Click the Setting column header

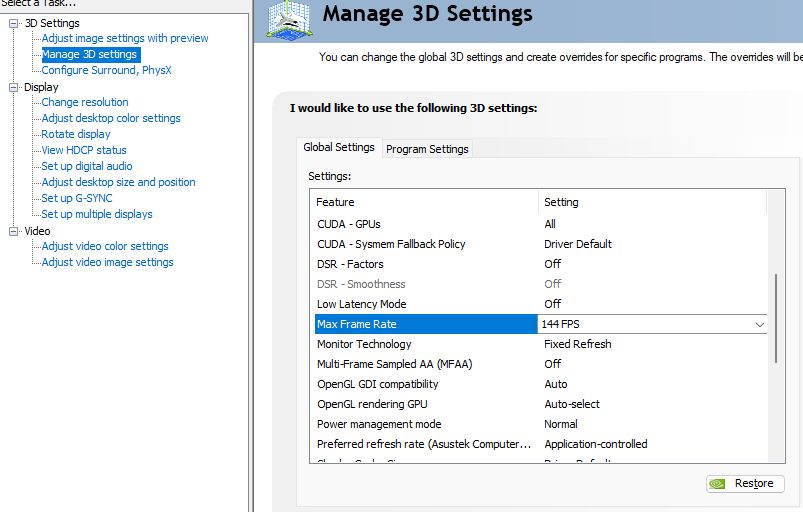(x=652, y=202)
